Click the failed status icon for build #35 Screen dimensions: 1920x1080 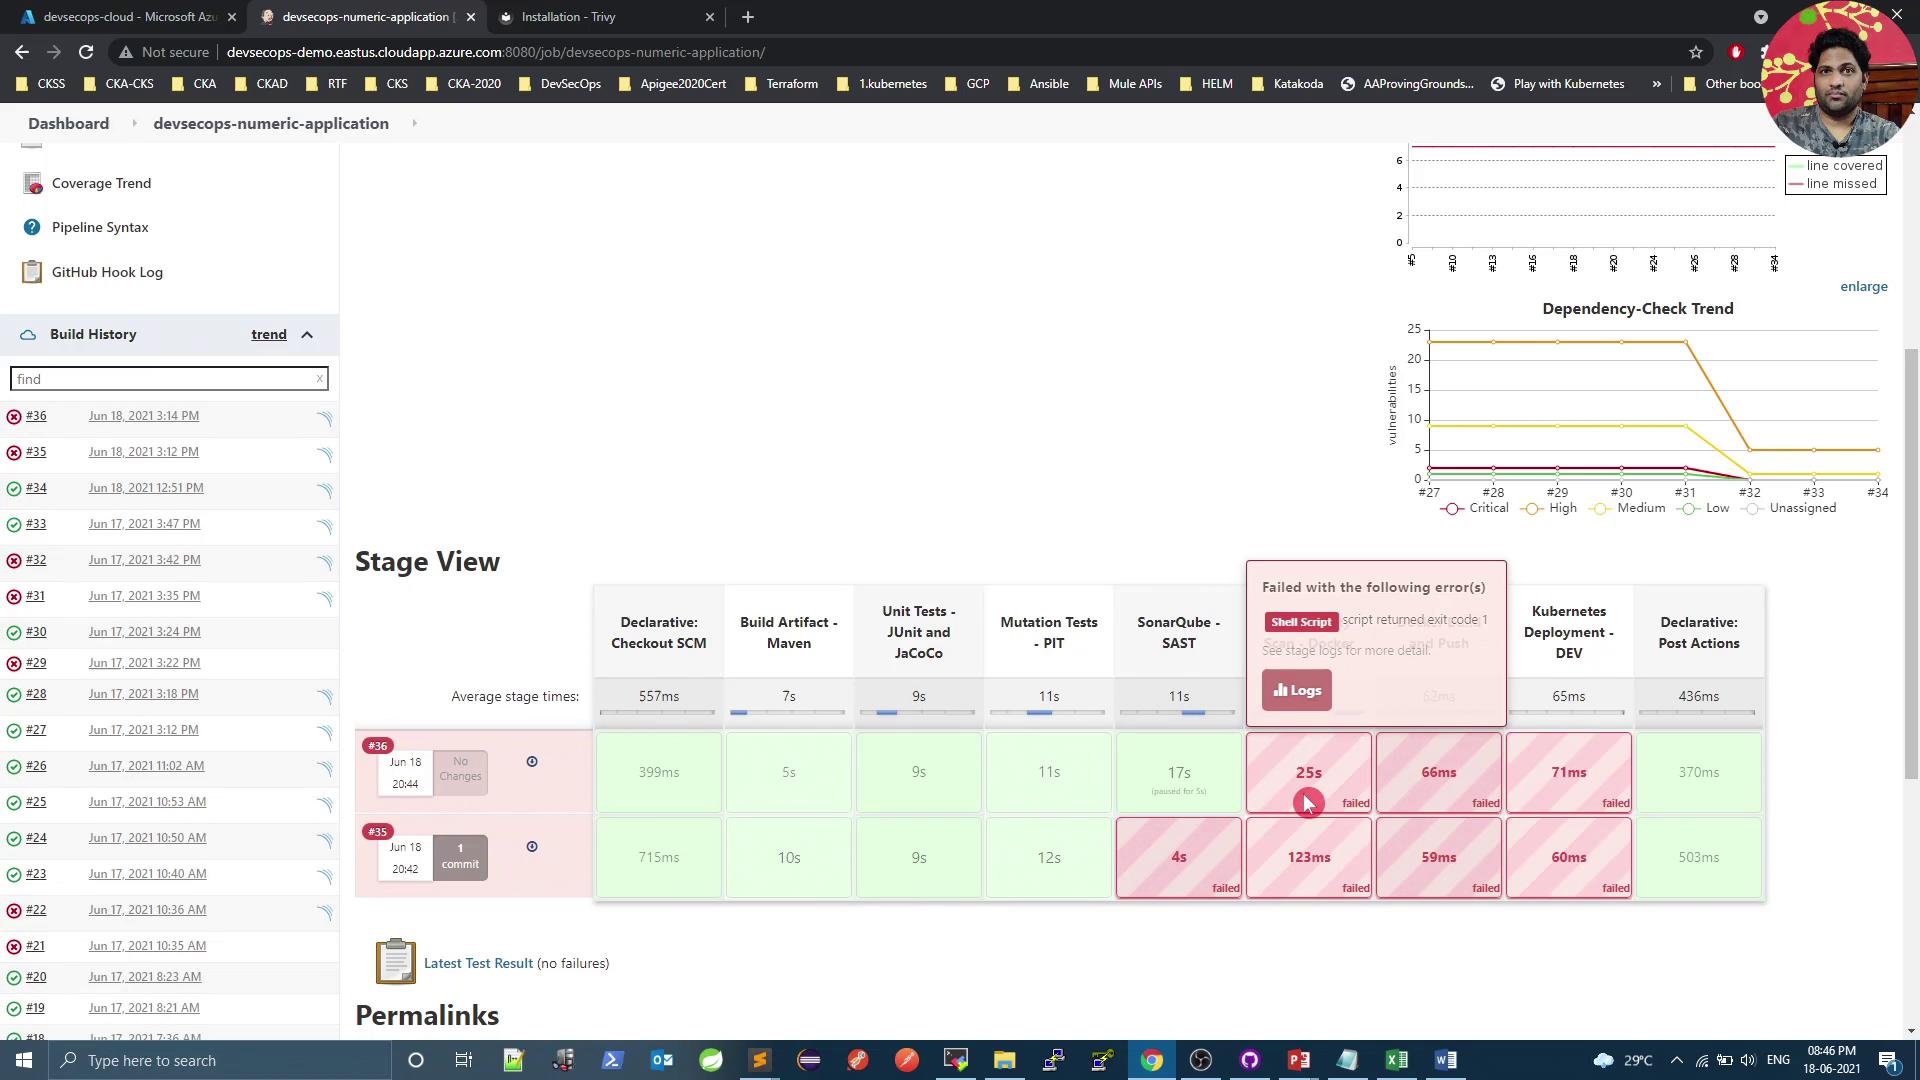pos(14,453)
